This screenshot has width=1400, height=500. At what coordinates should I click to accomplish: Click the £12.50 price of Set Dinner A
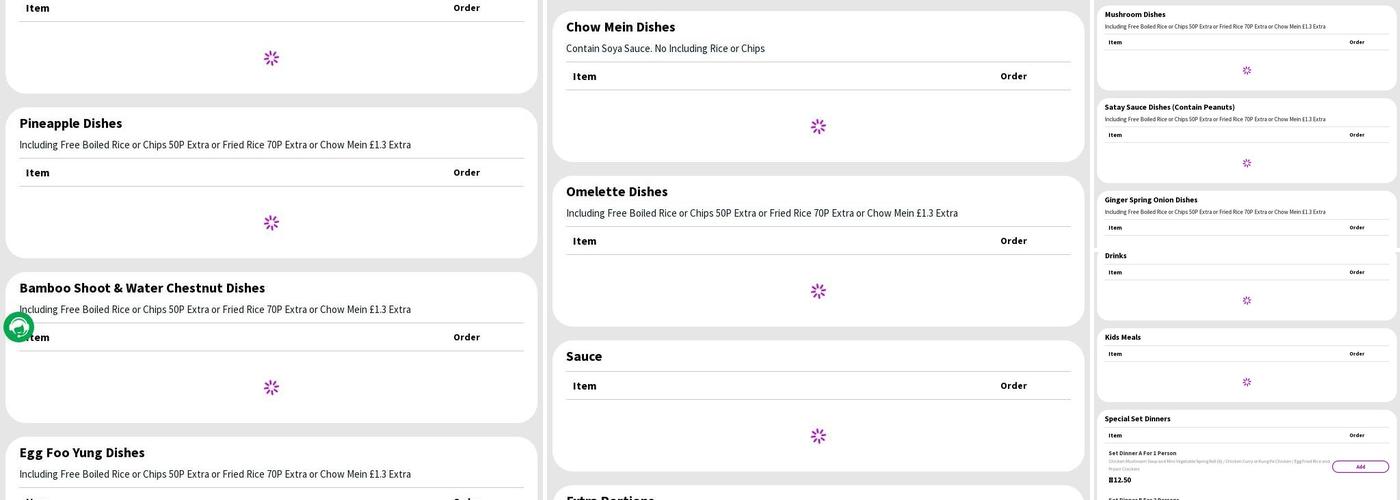[1120, 480]
